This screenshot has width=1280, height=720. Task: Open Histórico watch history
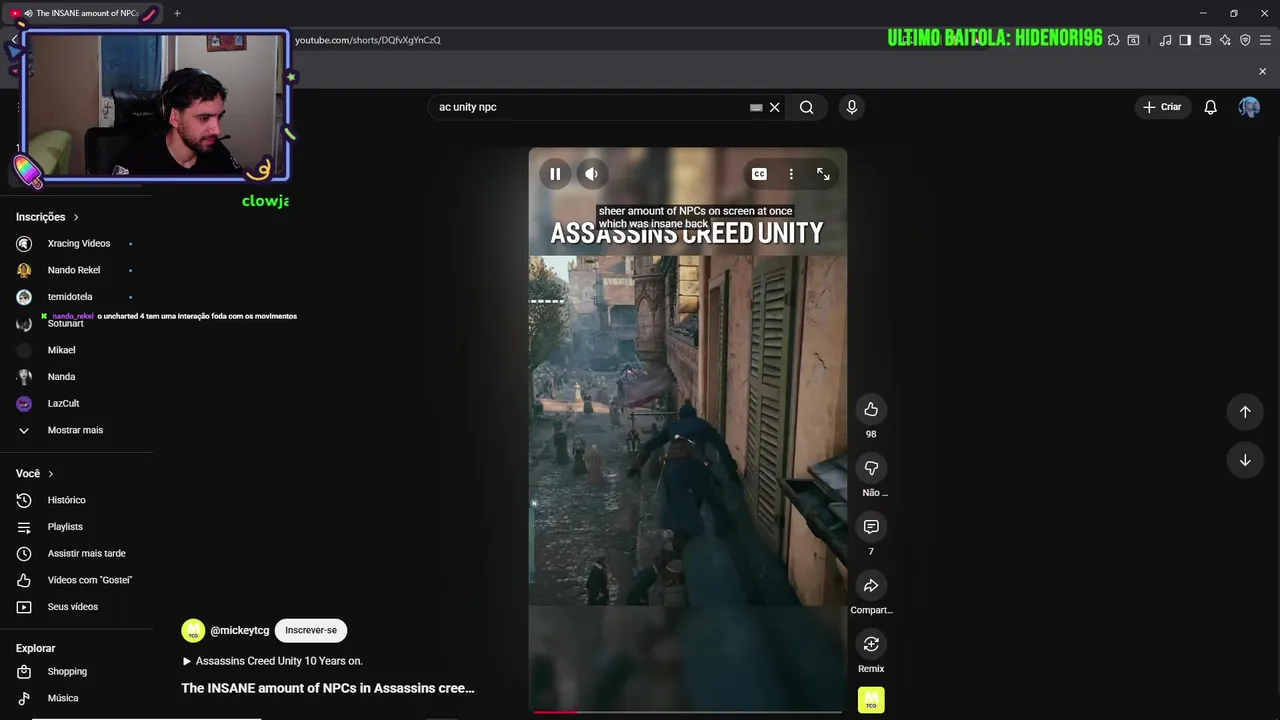[66, 500]
